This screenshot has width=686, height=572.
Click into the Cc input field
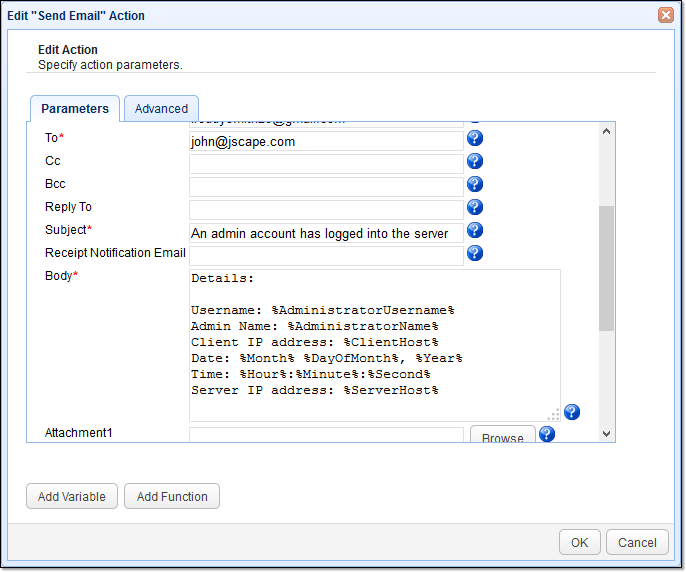coord(326,163)
